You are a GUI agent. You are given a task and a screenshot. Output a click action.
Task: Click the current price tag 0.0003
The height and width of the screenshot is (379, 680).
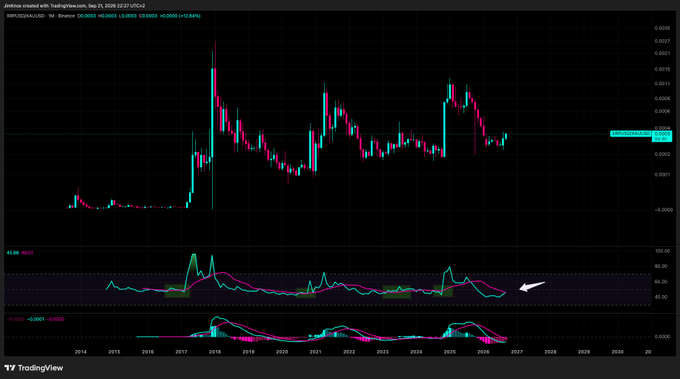click(x=662, y=137)
